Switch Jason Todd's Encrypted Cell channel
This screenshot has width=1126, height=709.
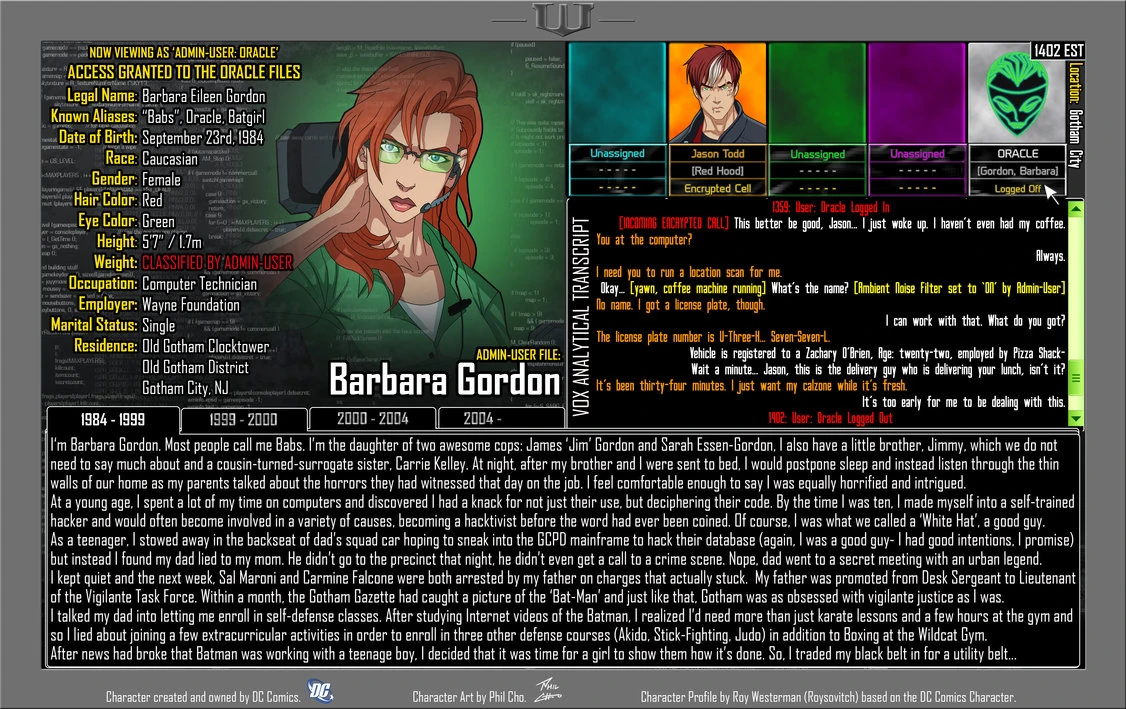tap(718, 188)
